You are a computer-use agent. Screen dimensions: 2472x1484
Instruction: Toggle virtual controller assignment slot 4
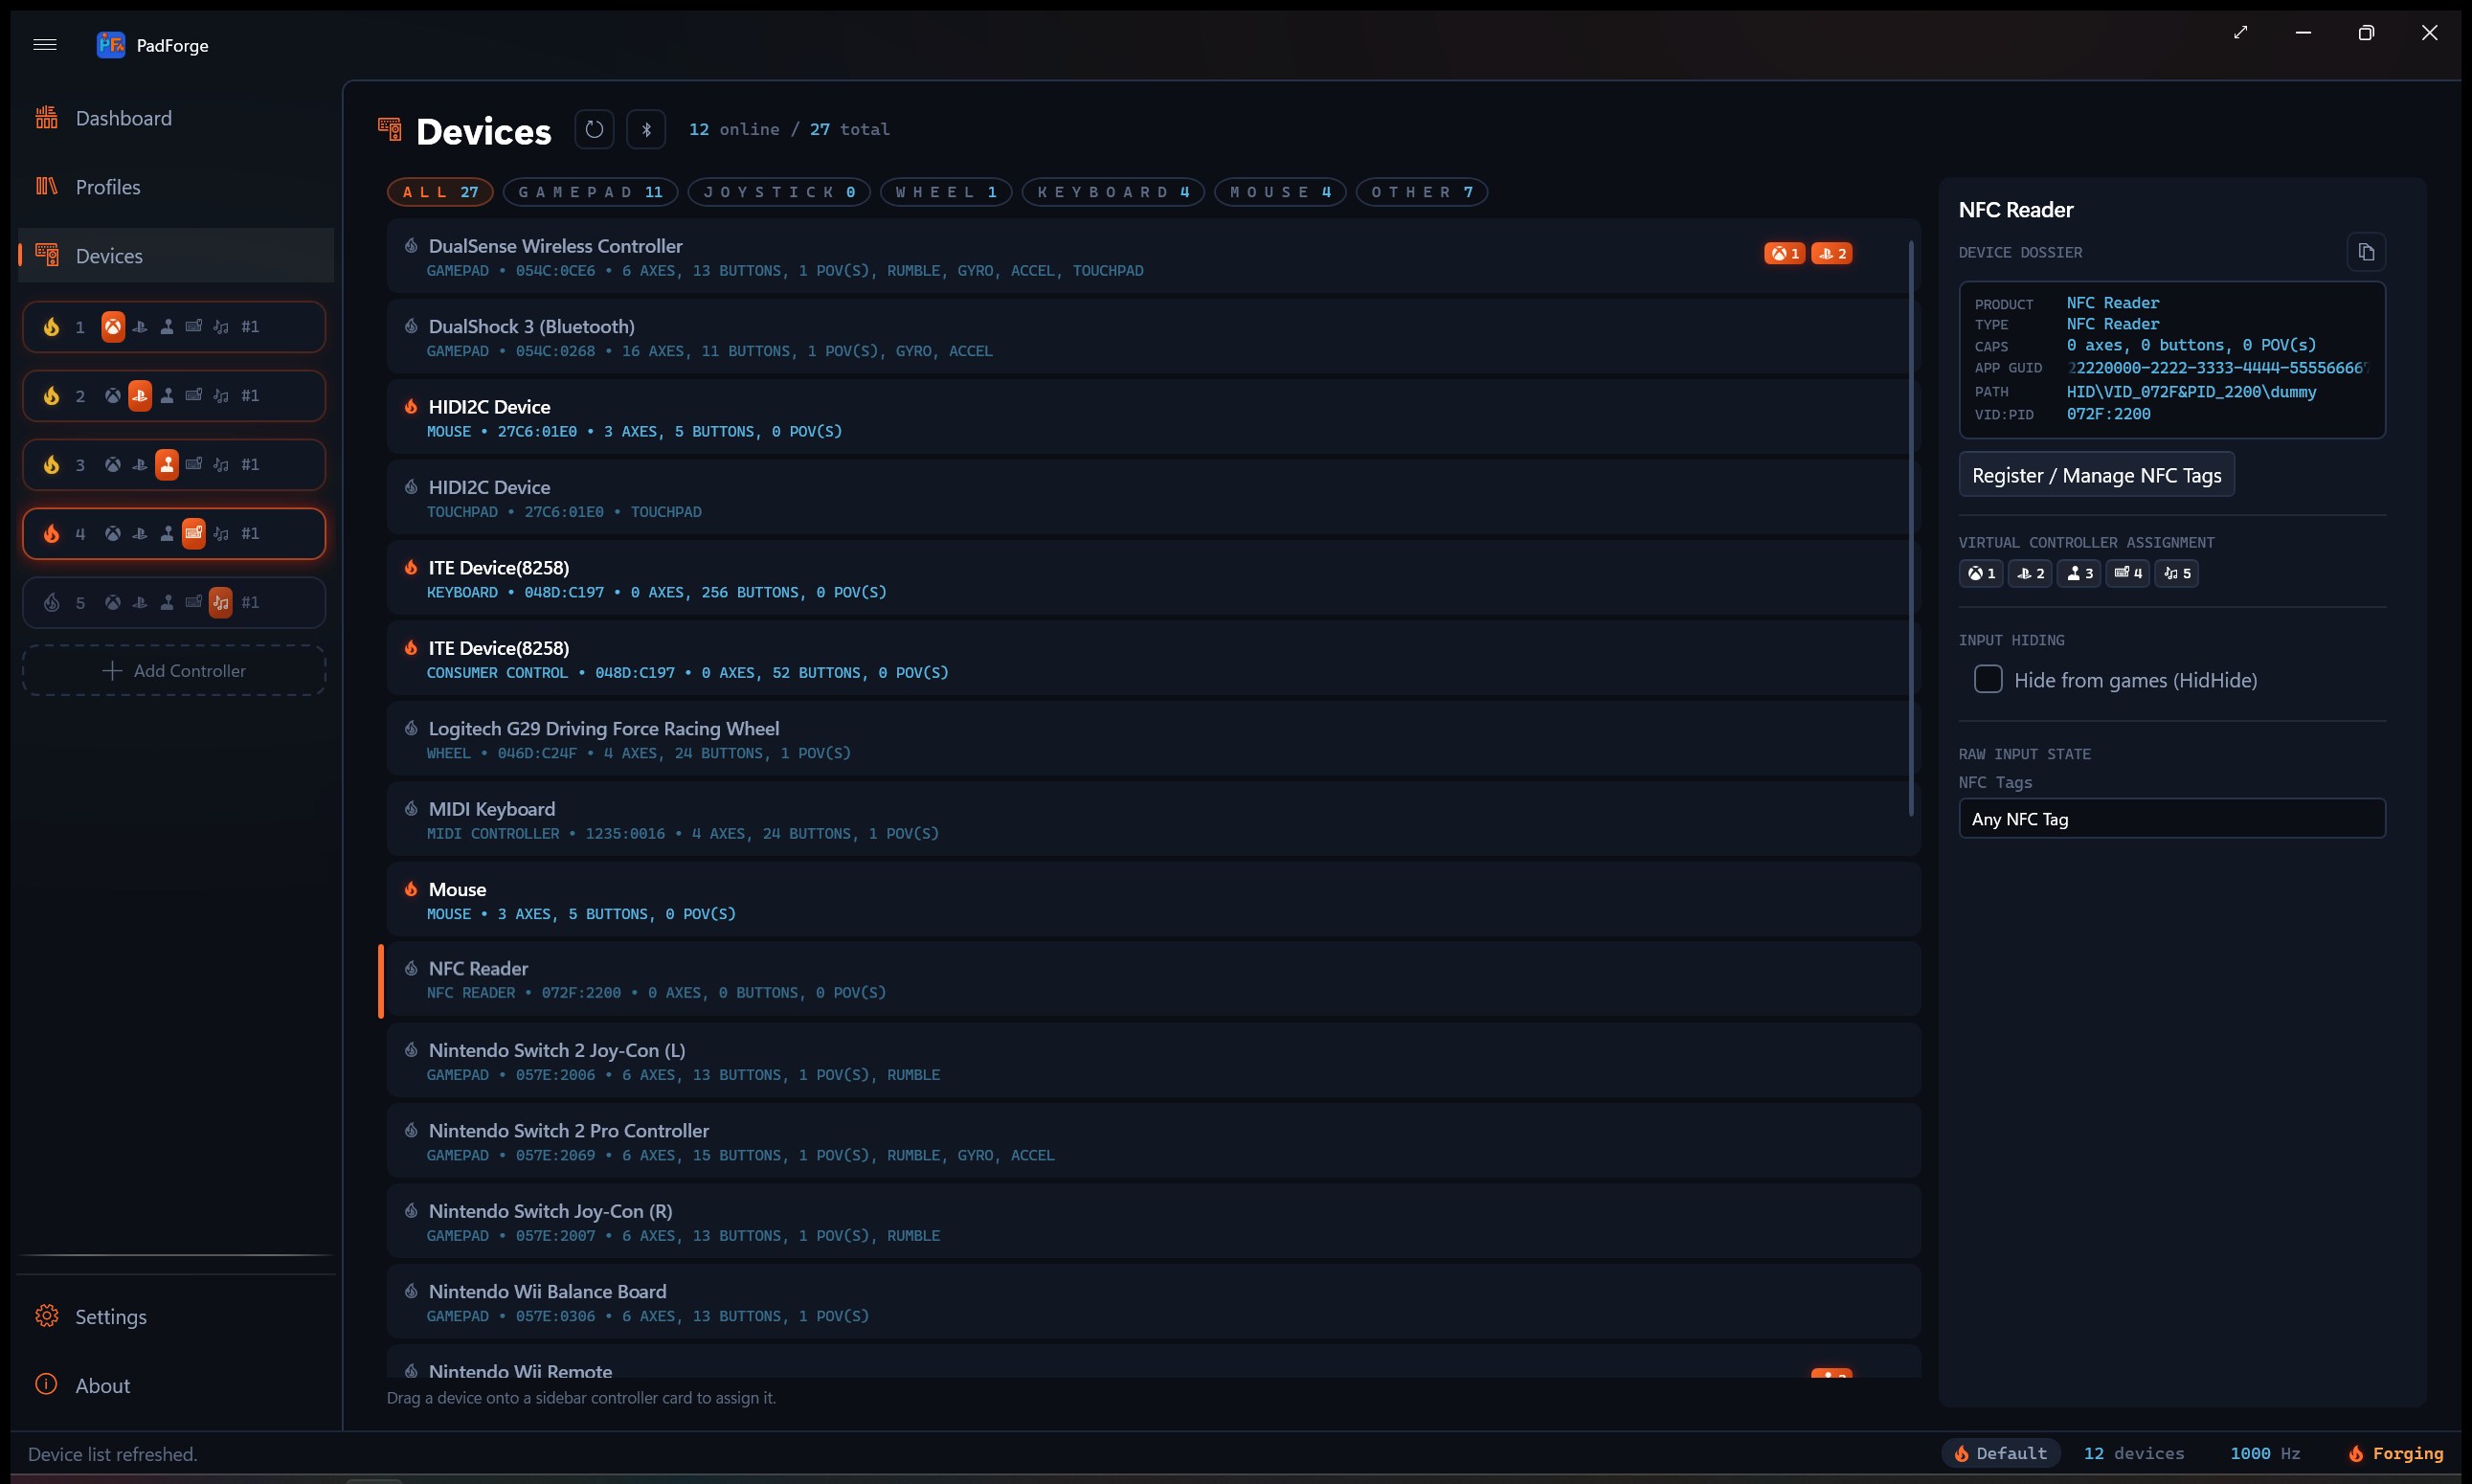pyautogui.click(x=2127, y=573)
